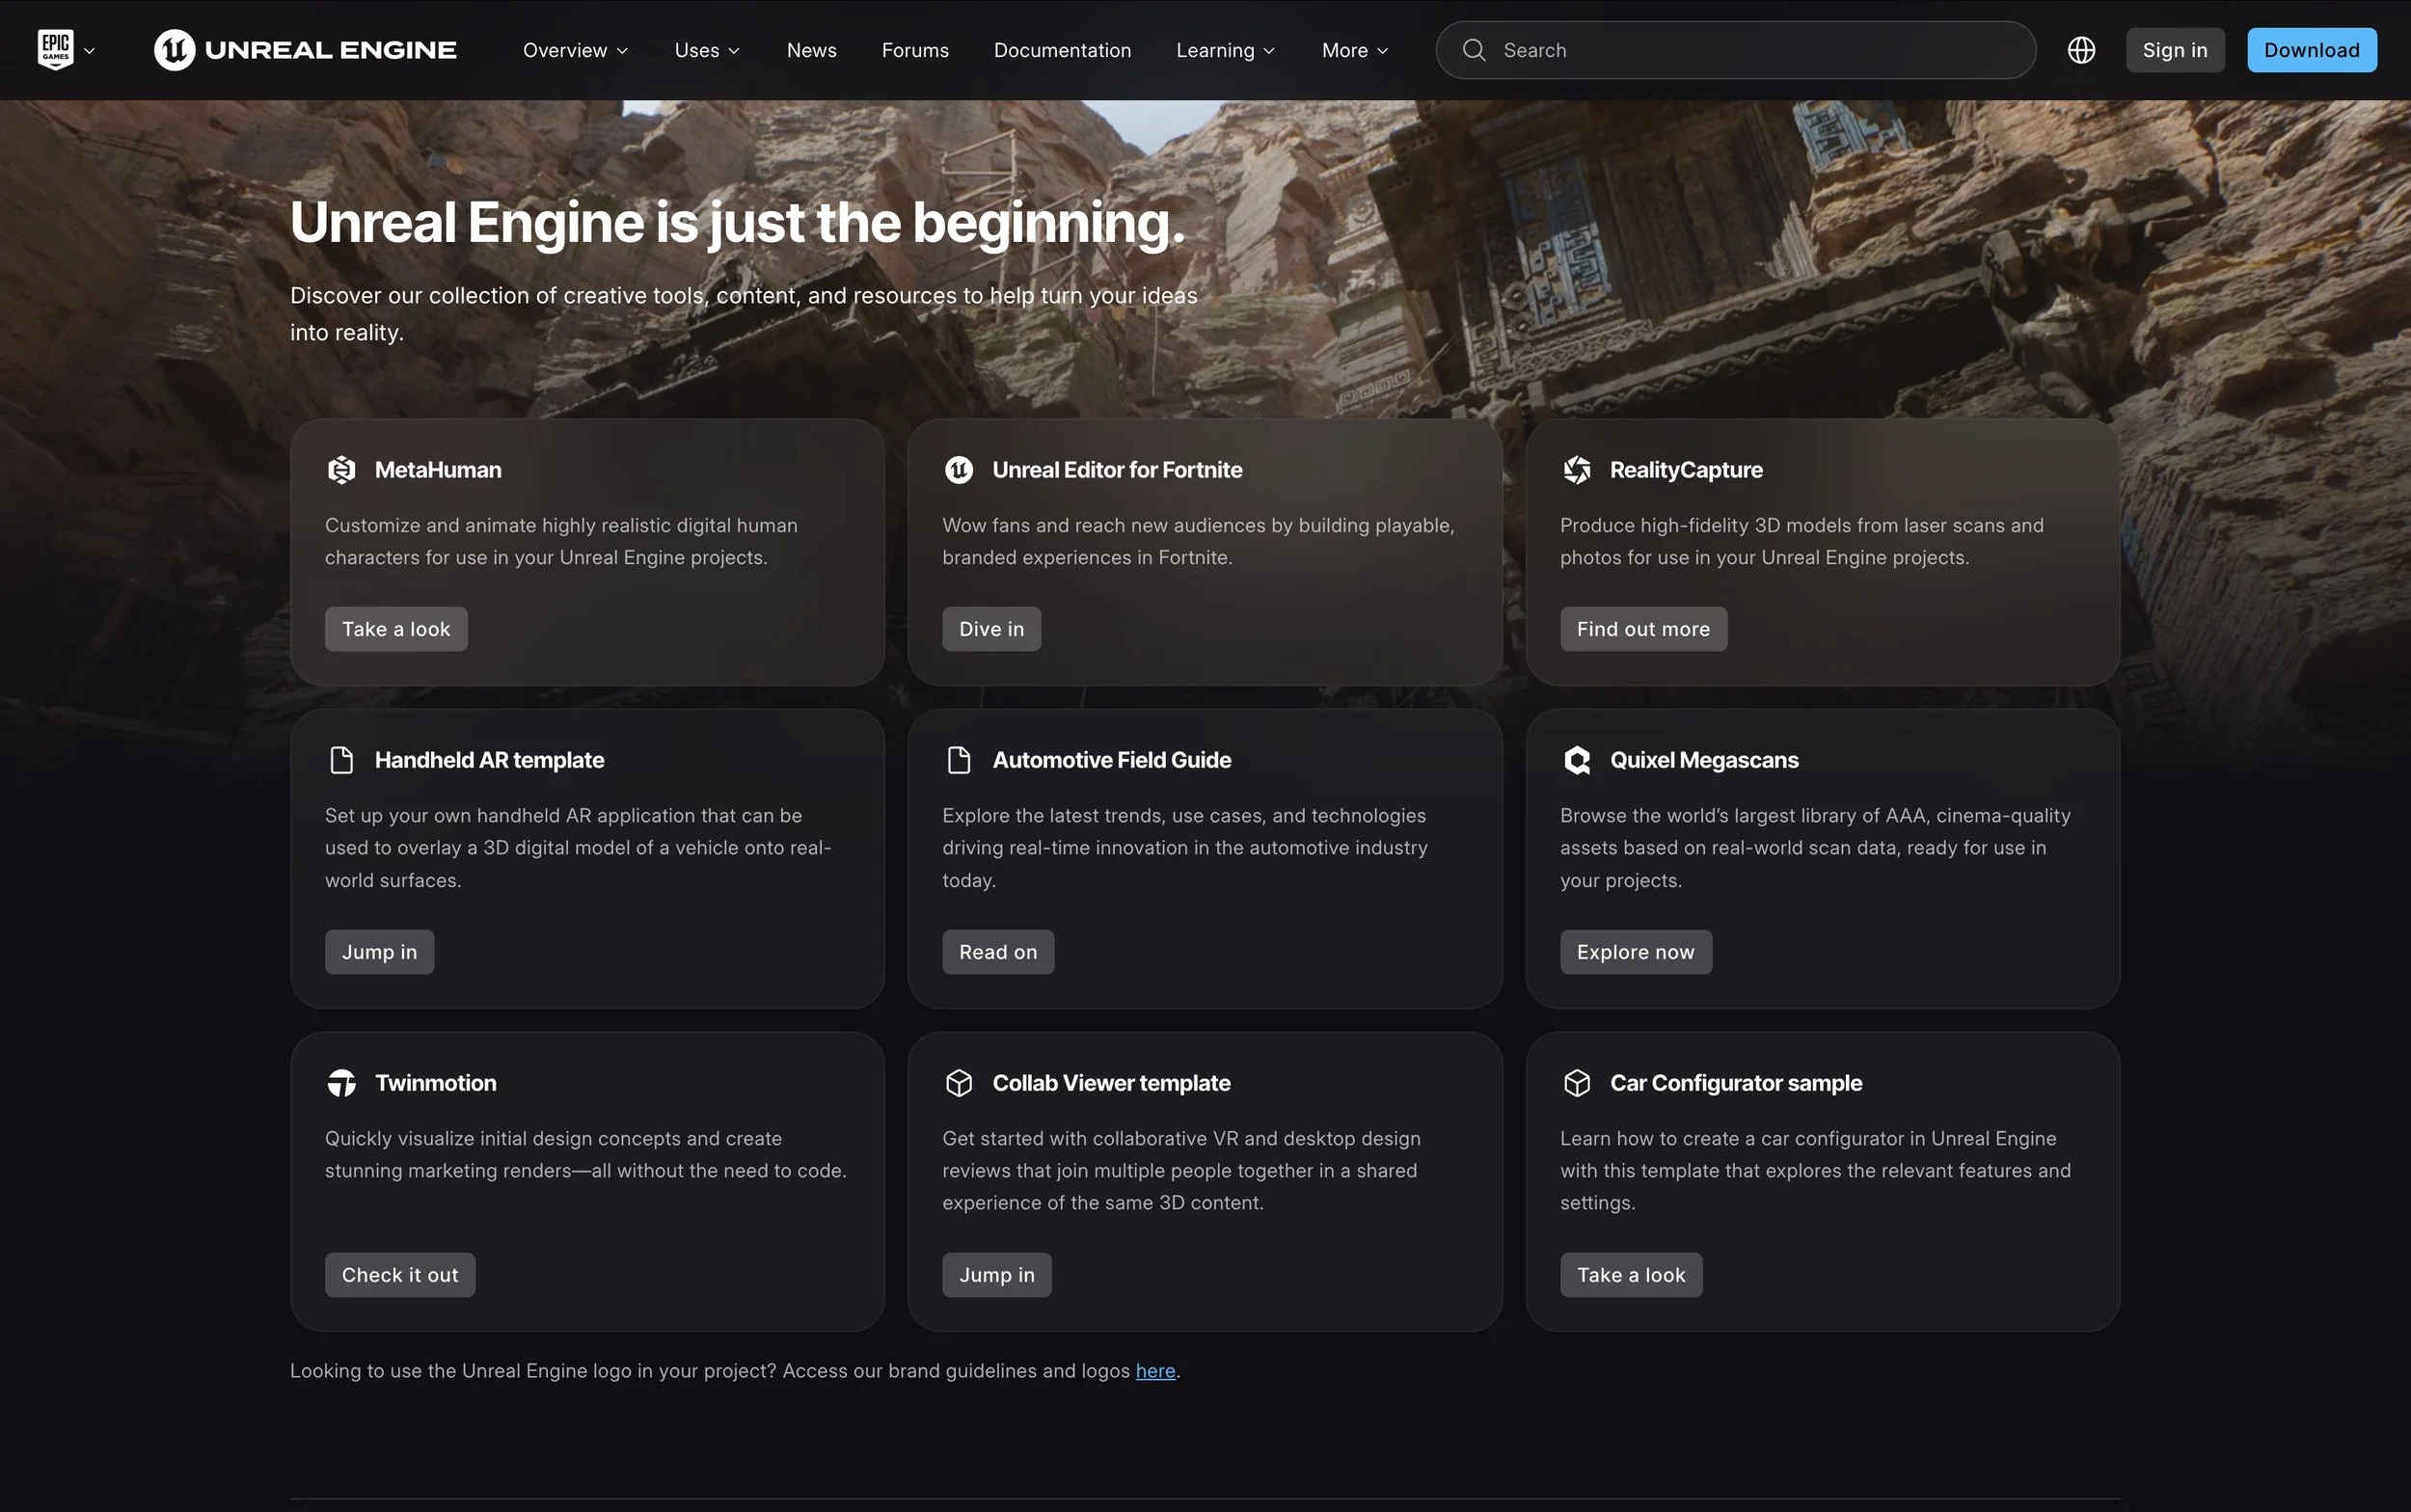Open the Documentation nav item
The image size is (2411, 1512).
pyautogui.click(x=1062, y=50)
